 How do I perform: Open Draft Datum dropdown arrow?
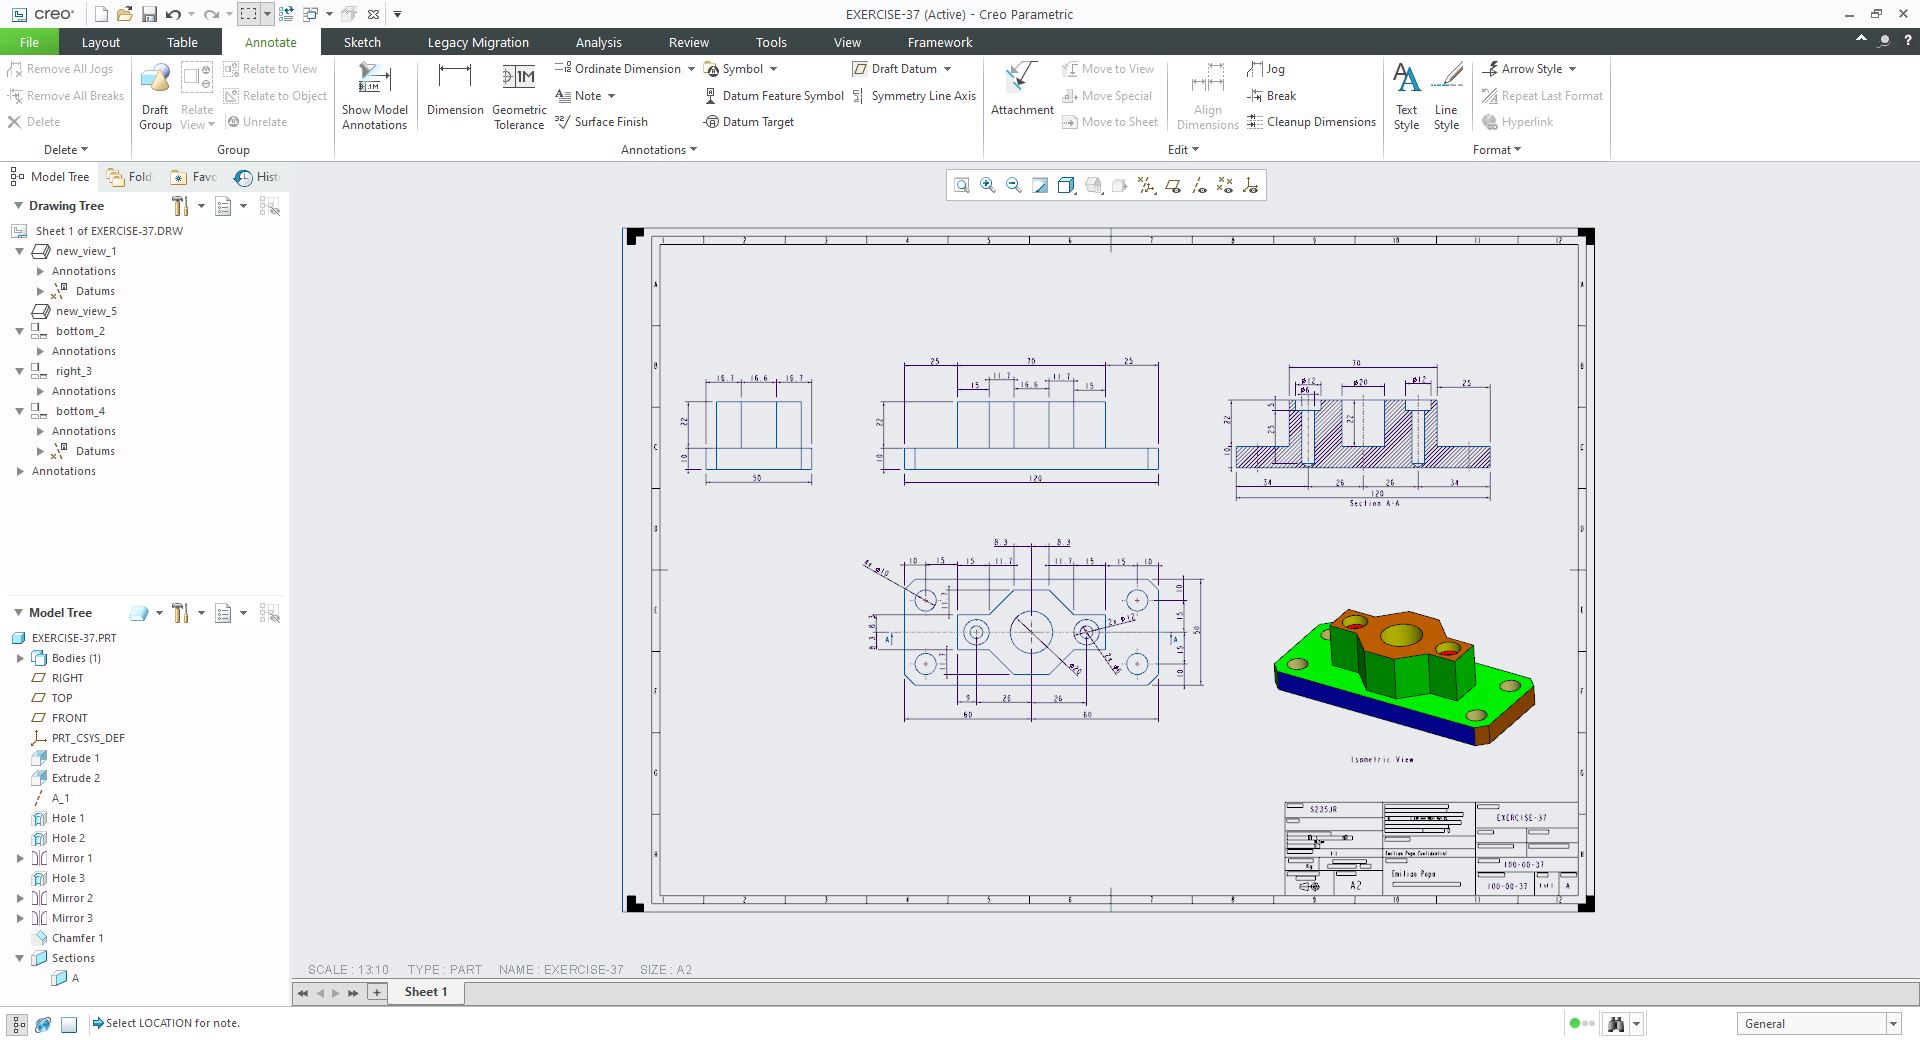point(947,69)
